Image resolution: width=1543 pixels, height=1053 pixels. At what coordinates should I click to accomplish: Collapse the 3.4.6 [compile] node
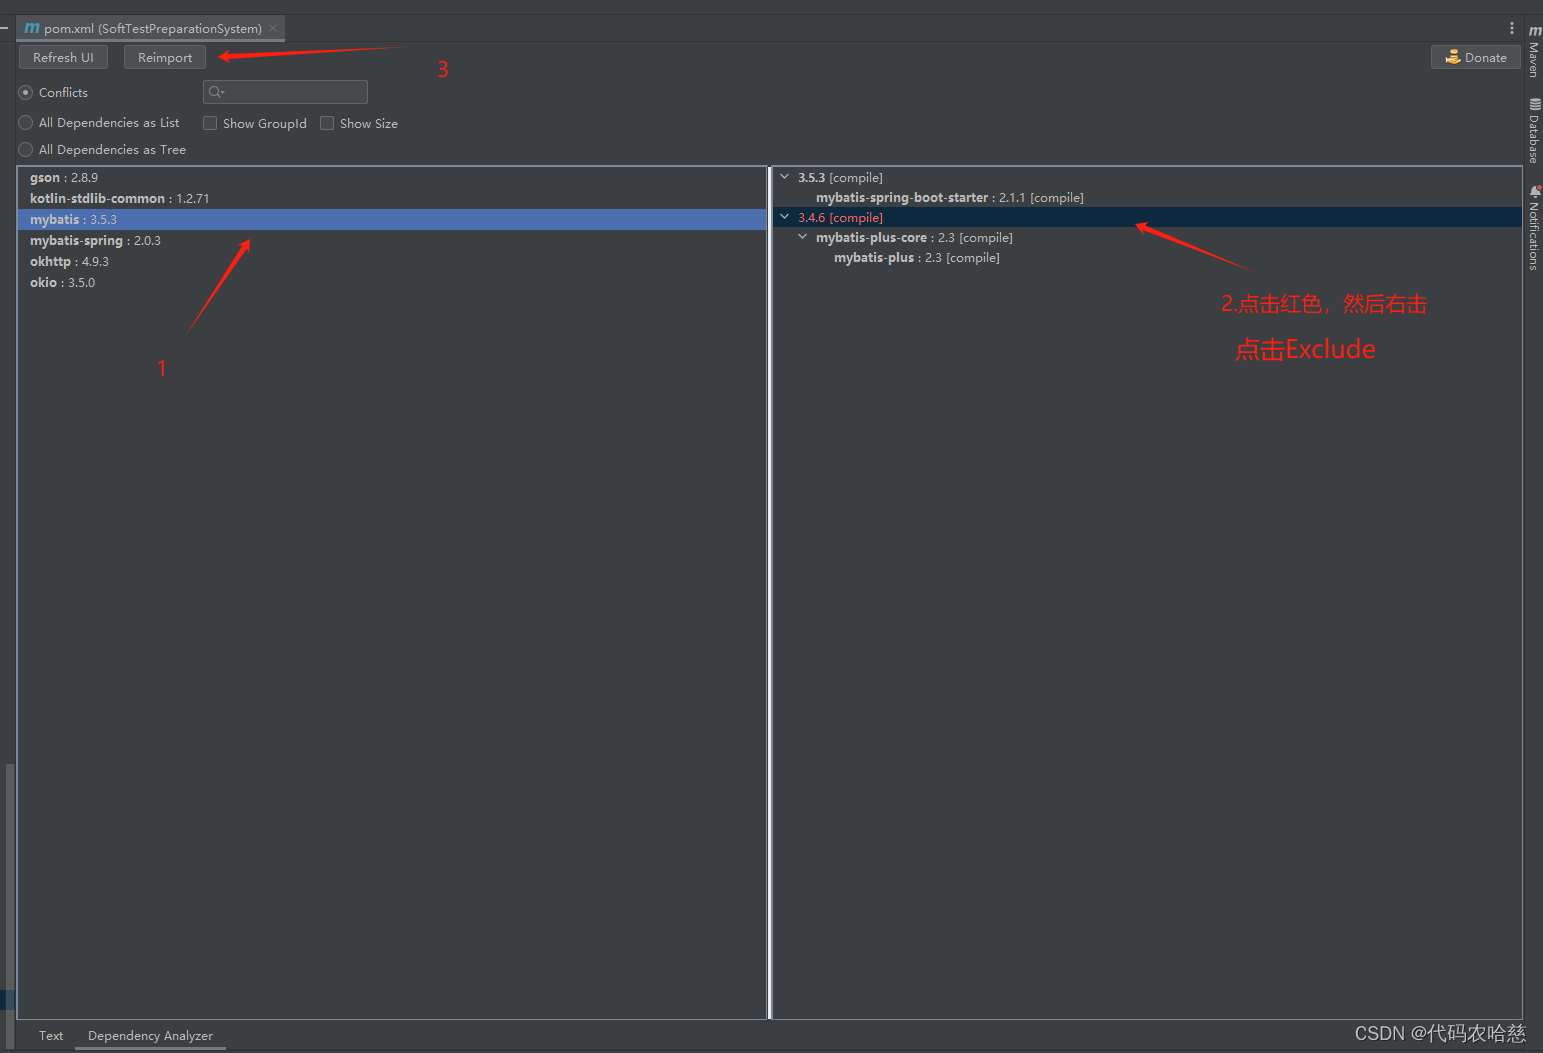785,217
